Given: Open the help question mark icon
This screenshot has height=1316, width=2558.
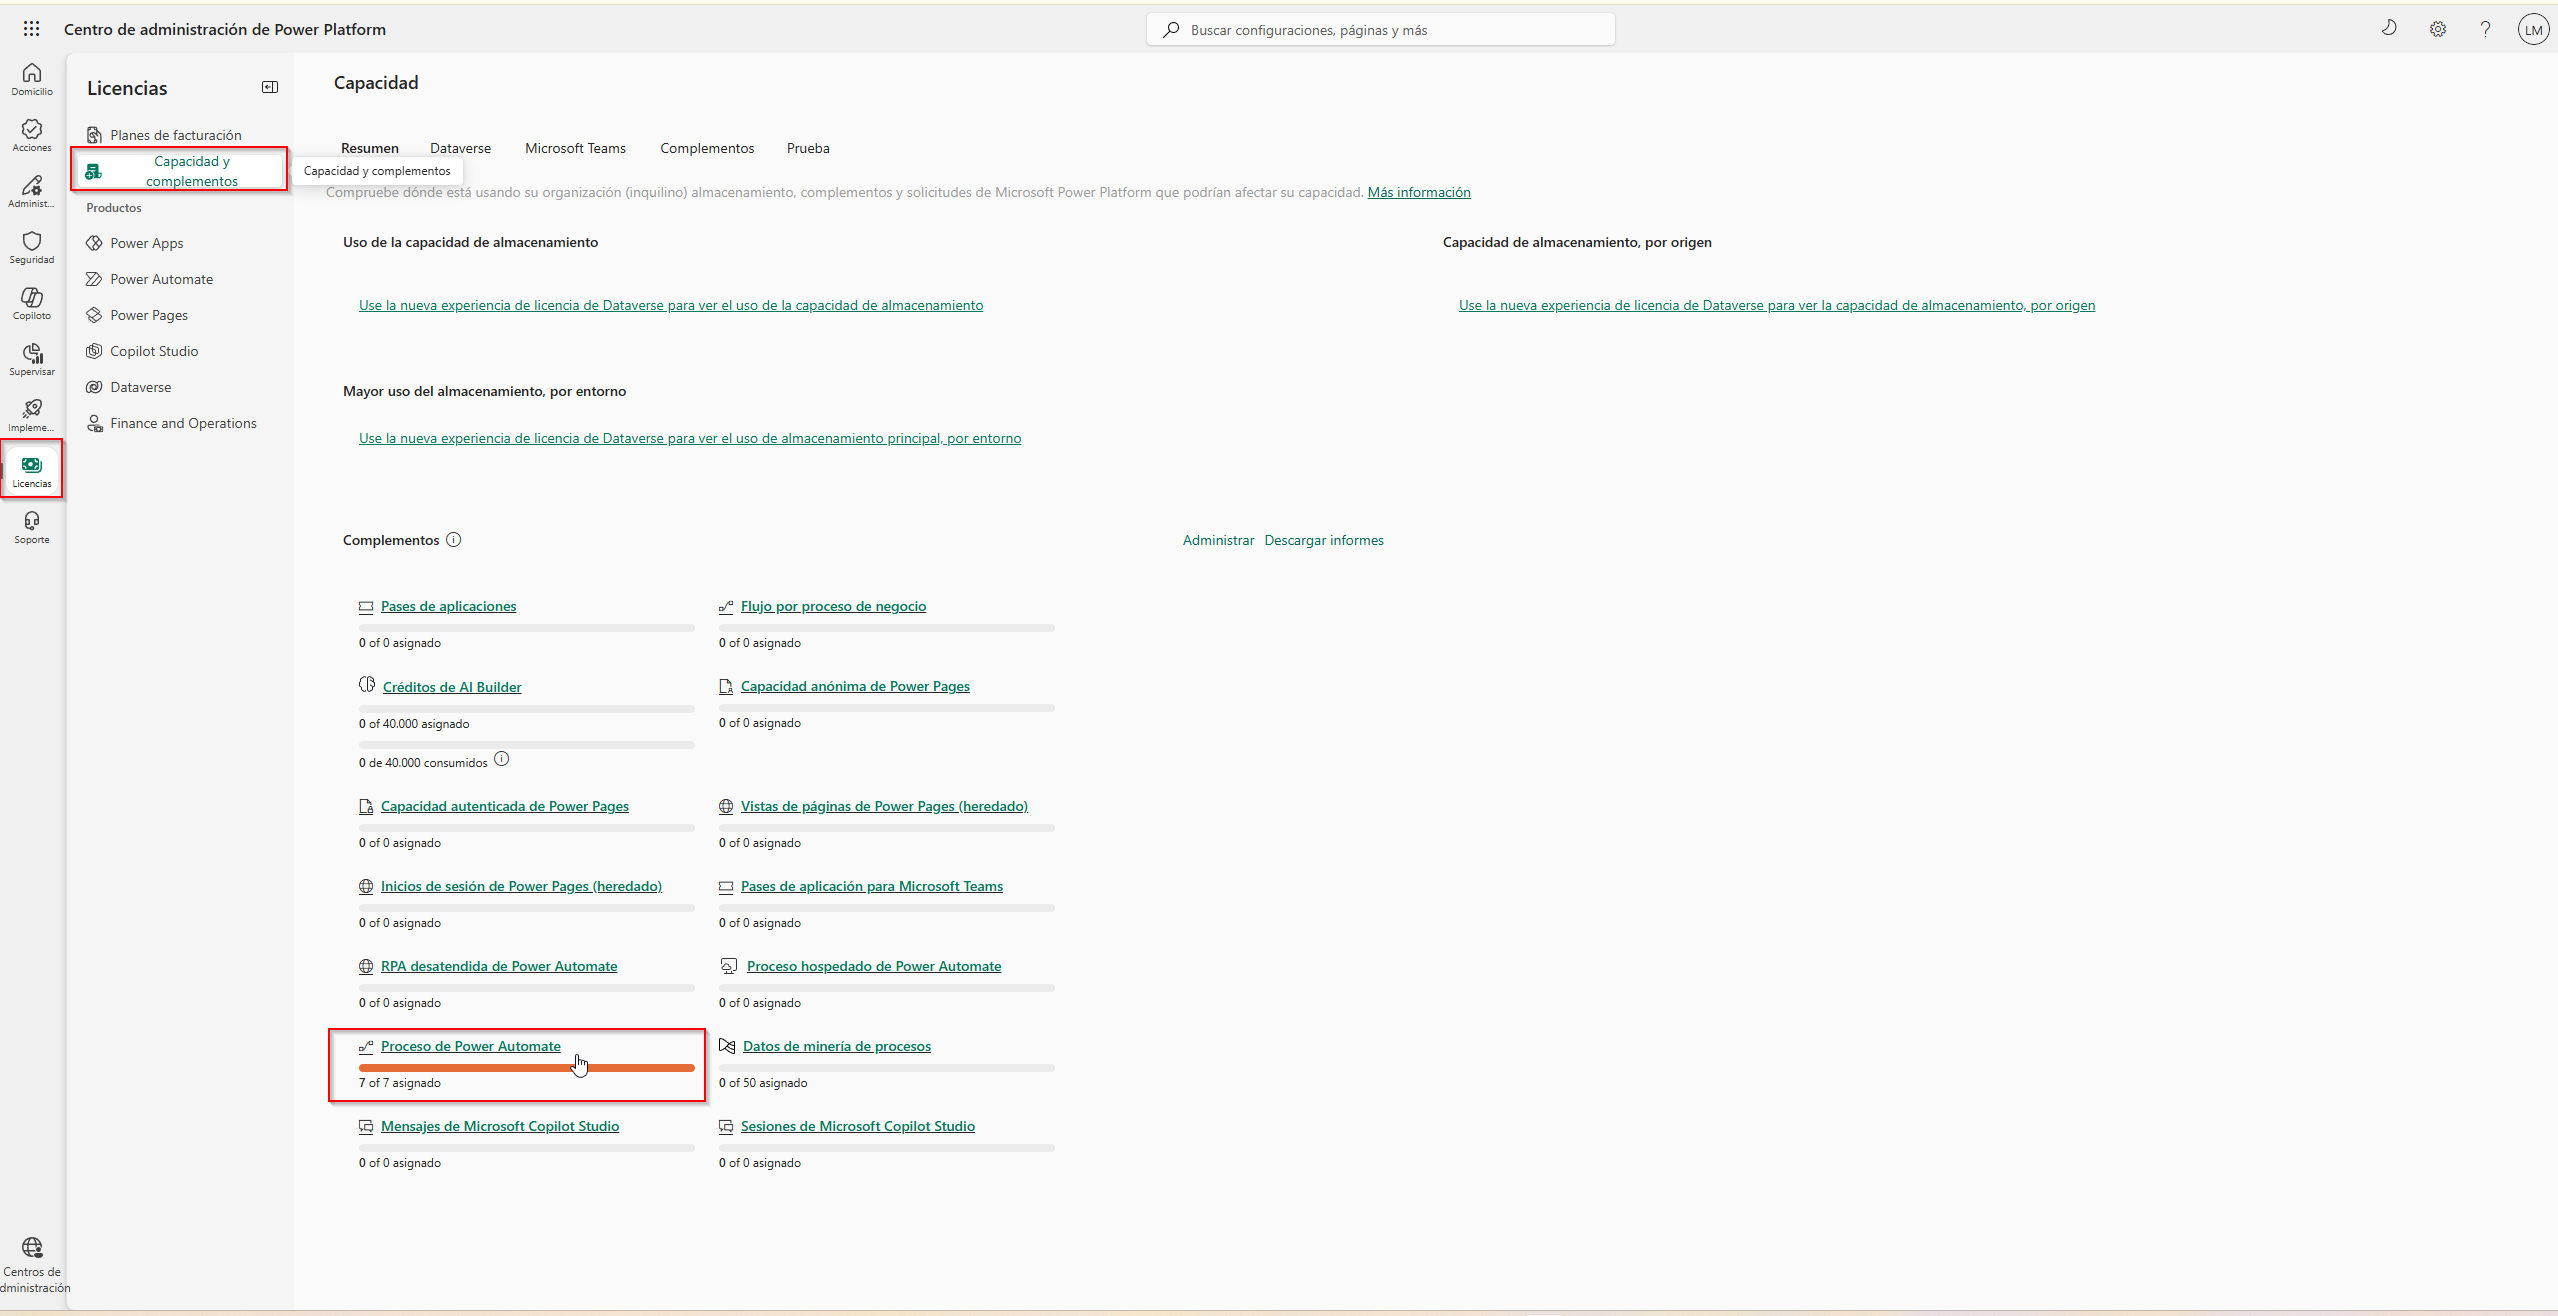Looking at the screenshot, I should point(2484,29).
